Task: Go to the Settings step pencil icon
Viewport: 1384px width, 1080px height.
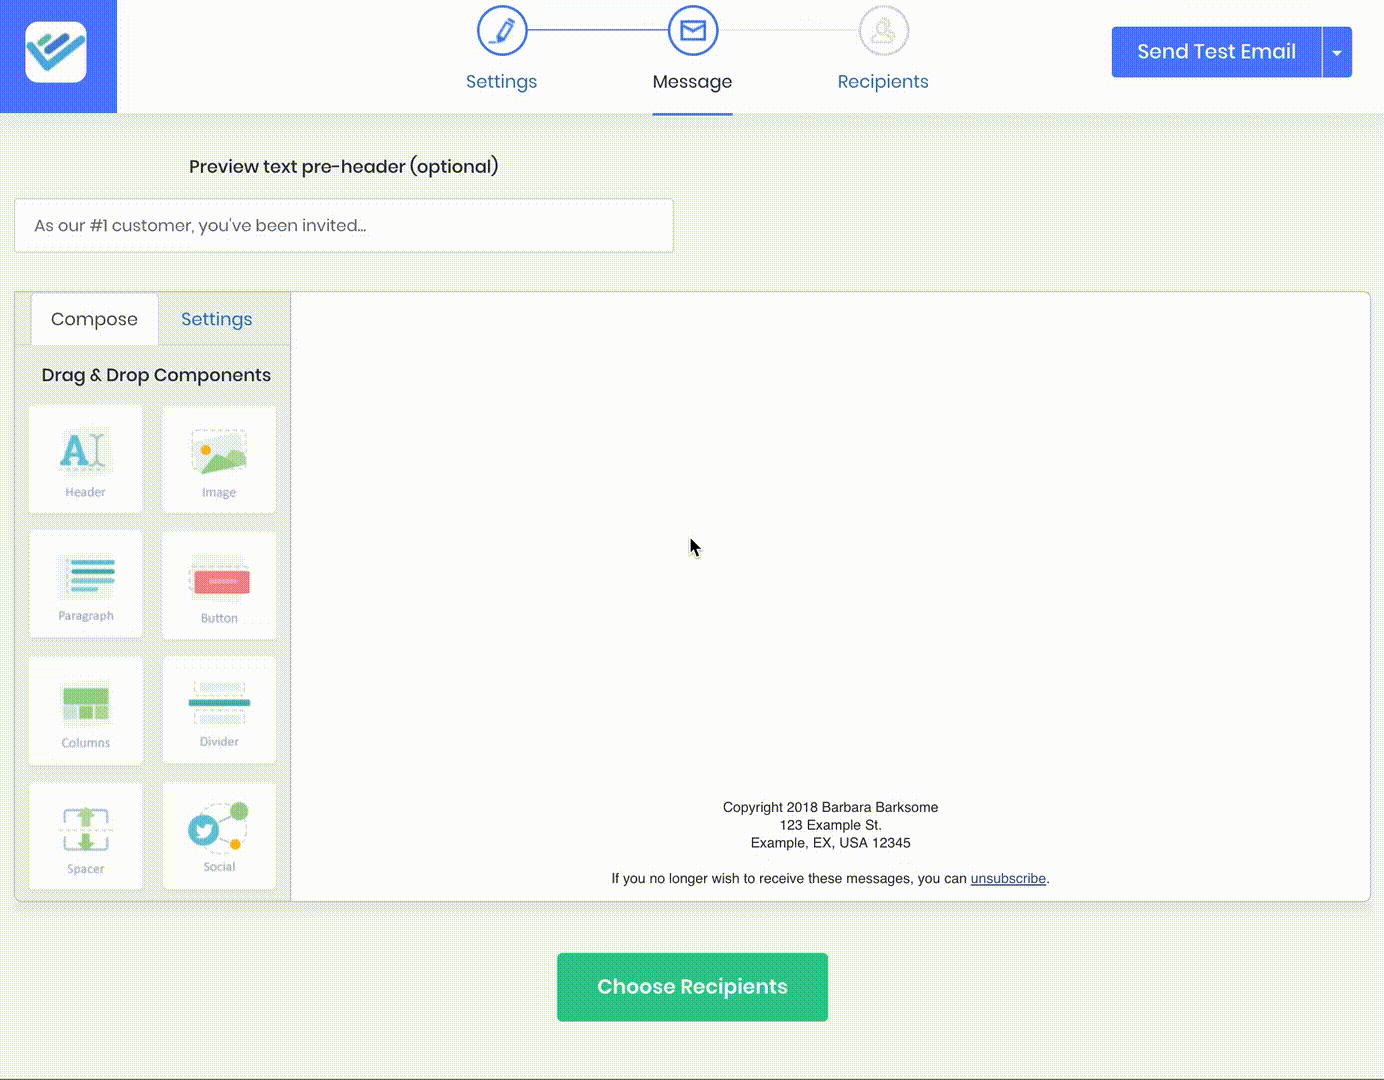Action: click(502, 31)
